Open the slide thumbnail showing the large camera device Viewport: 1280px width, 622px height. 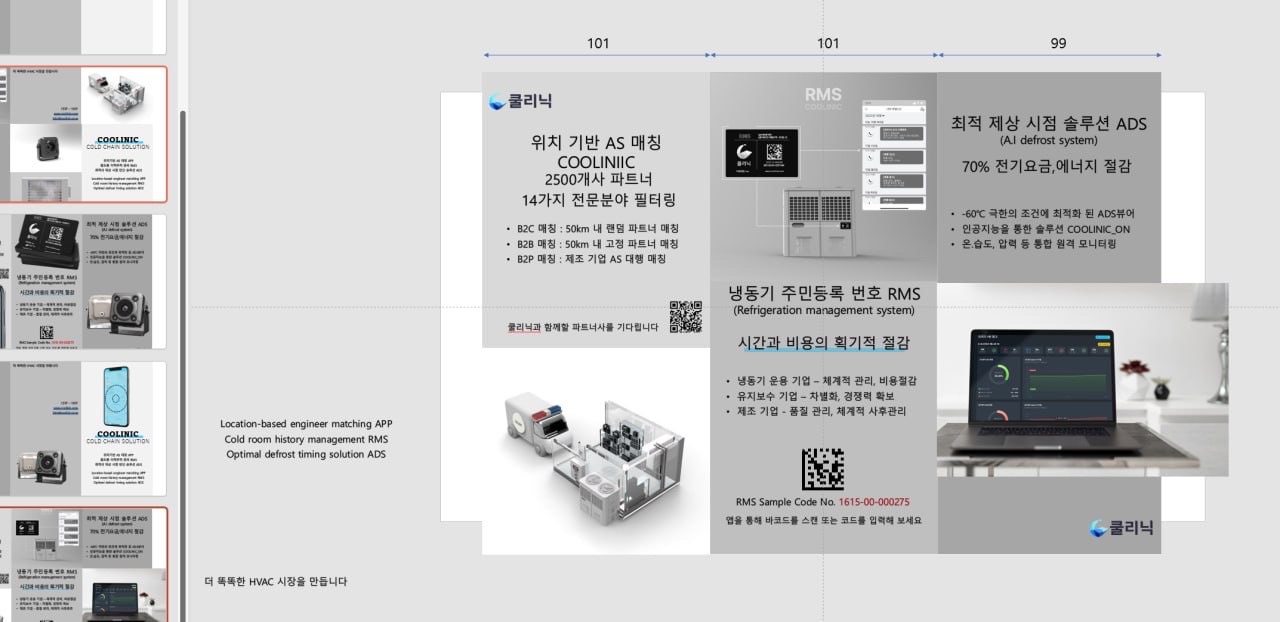84,282
